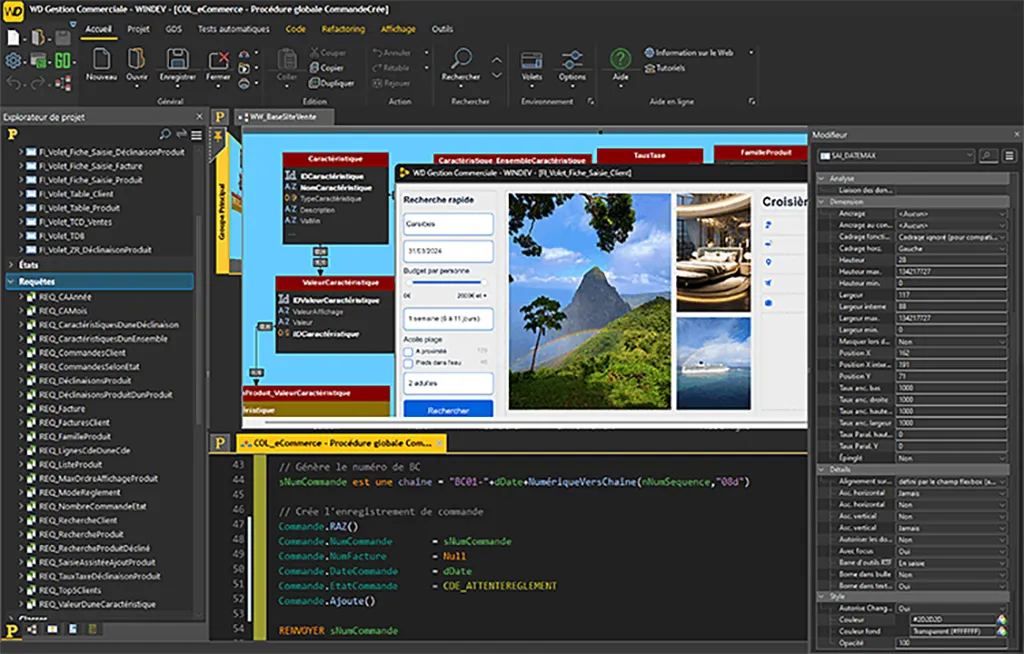Viewport: 1024px width, 654px height.
Task: Switch to the Projet ribbon tab
Action: click(x=138, y=29)
